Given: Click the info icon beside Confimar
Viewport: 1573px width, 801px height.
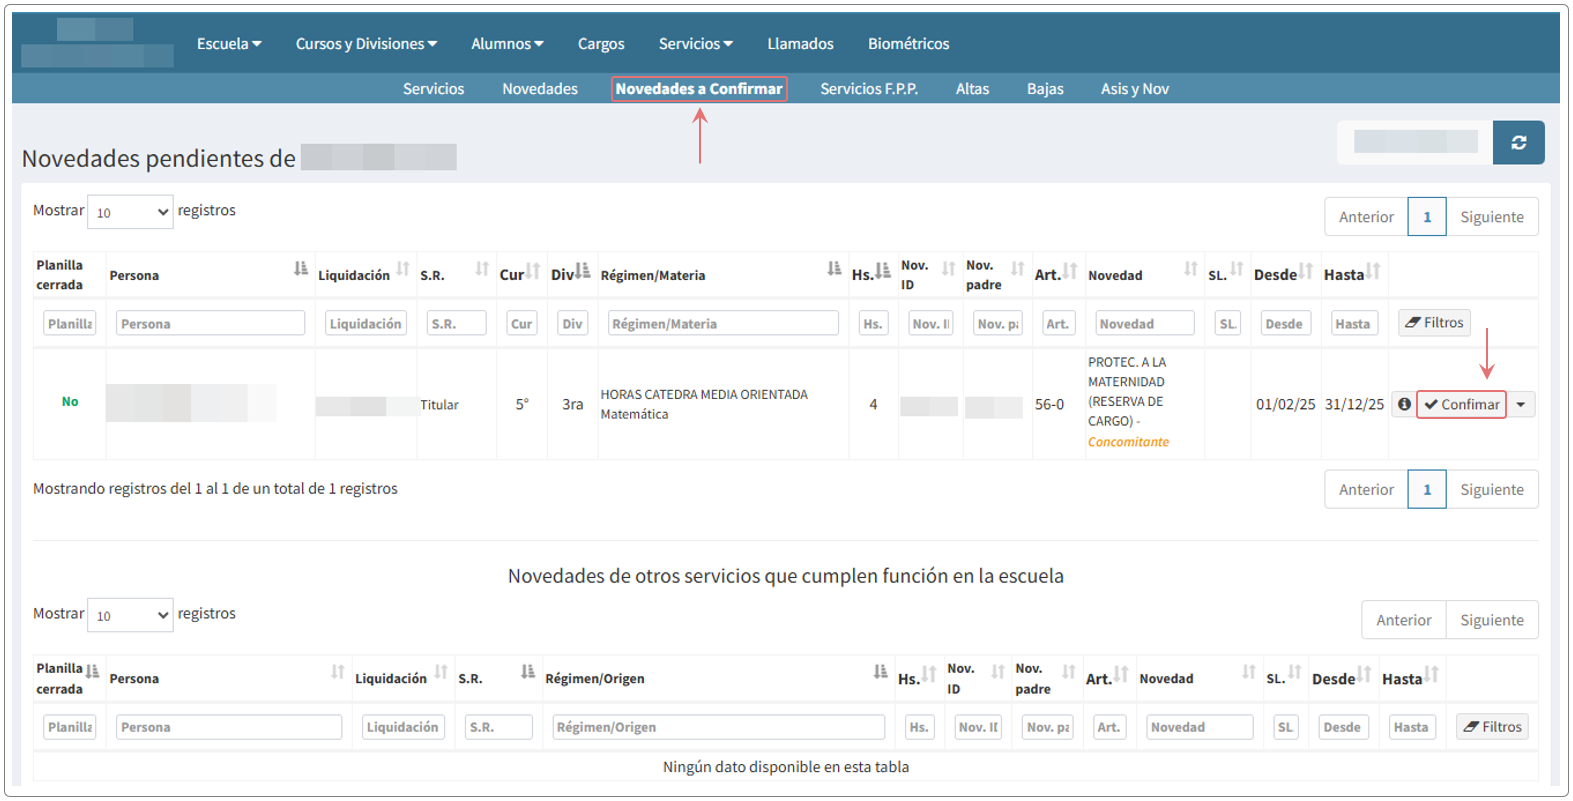Looking at the screenshot, I should coord(1404,404).
